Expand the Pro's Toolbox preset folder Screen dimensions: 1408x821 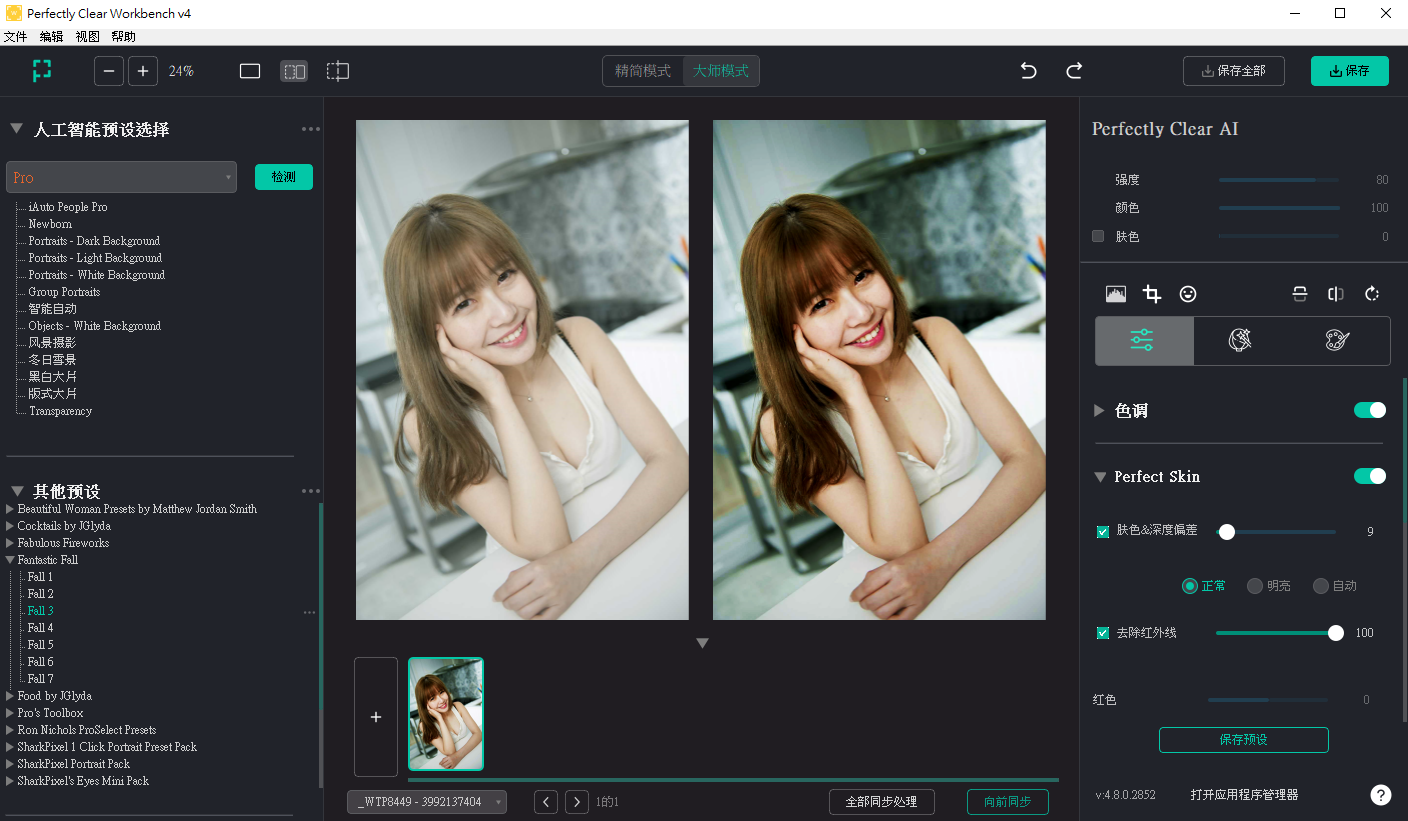click(11, 713)
